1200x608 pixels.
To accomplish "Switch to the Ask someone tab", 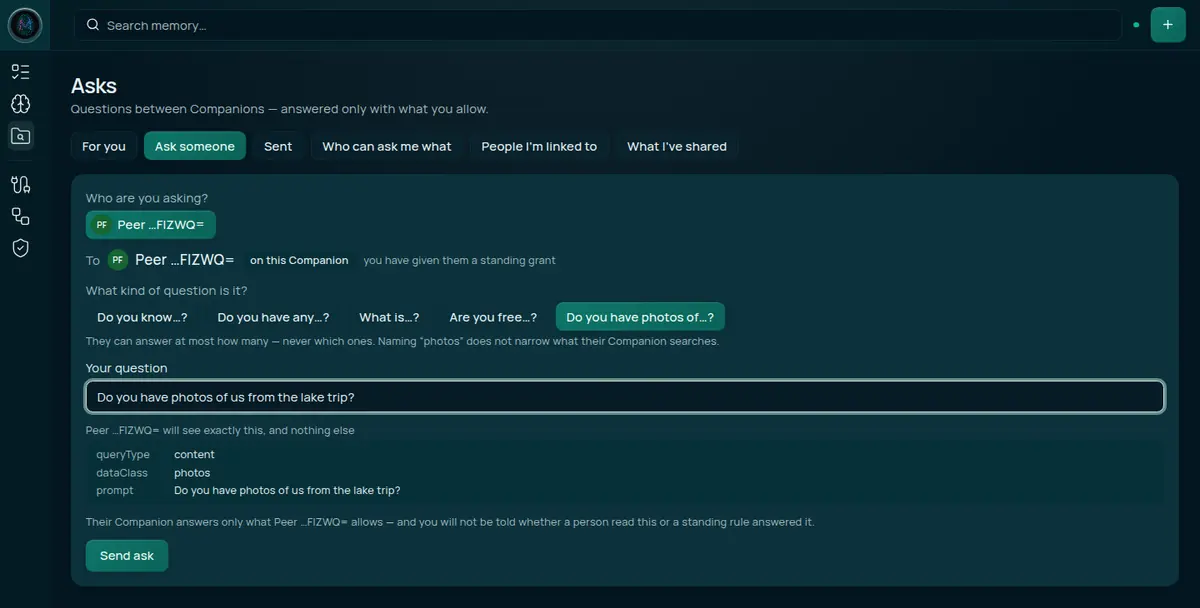I will pos(195,146).
